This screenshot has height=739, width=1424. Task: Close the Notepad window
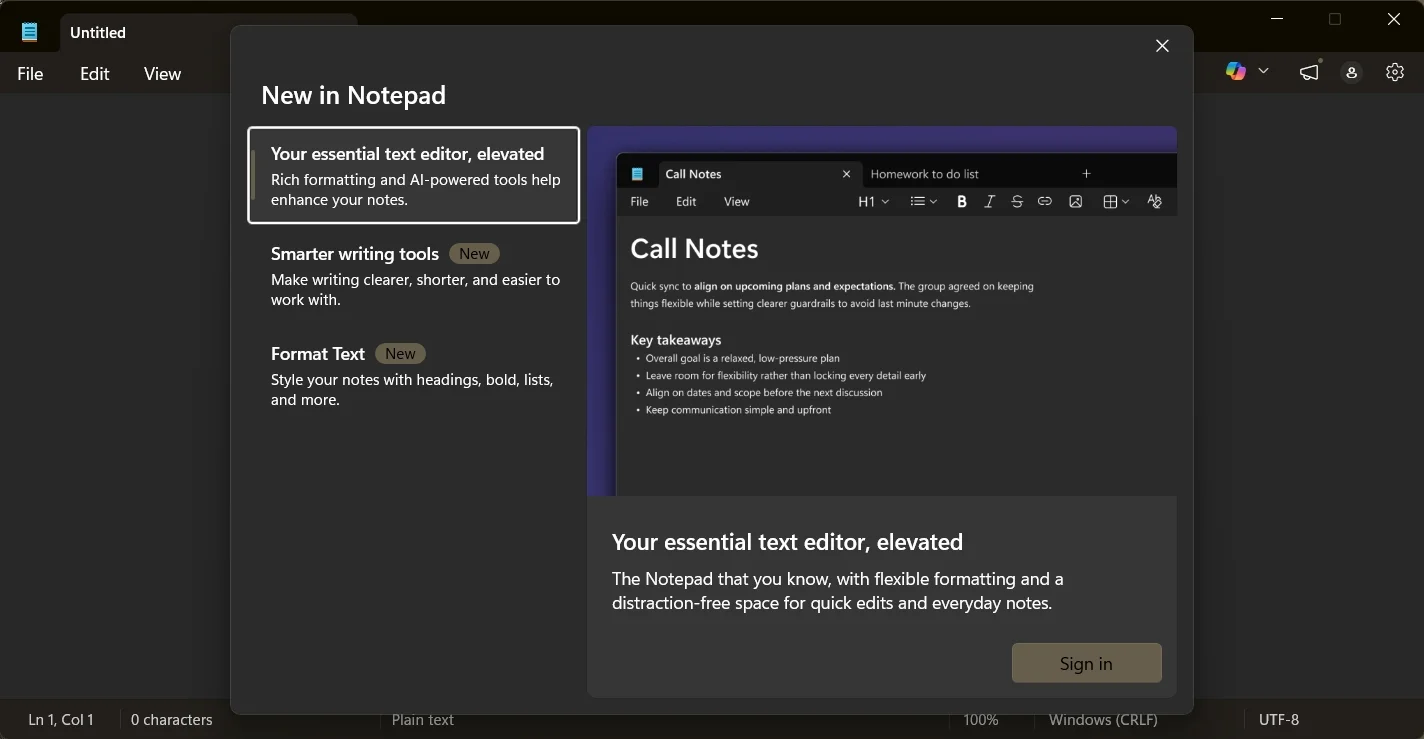(1394, 19)
